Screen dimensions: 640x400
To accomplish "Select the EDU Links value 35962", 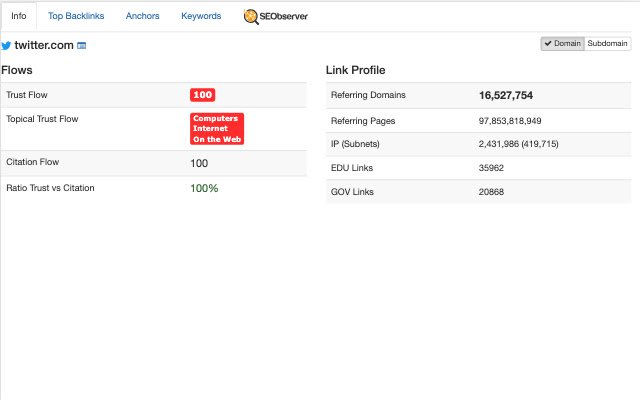I will coord(491,168).
